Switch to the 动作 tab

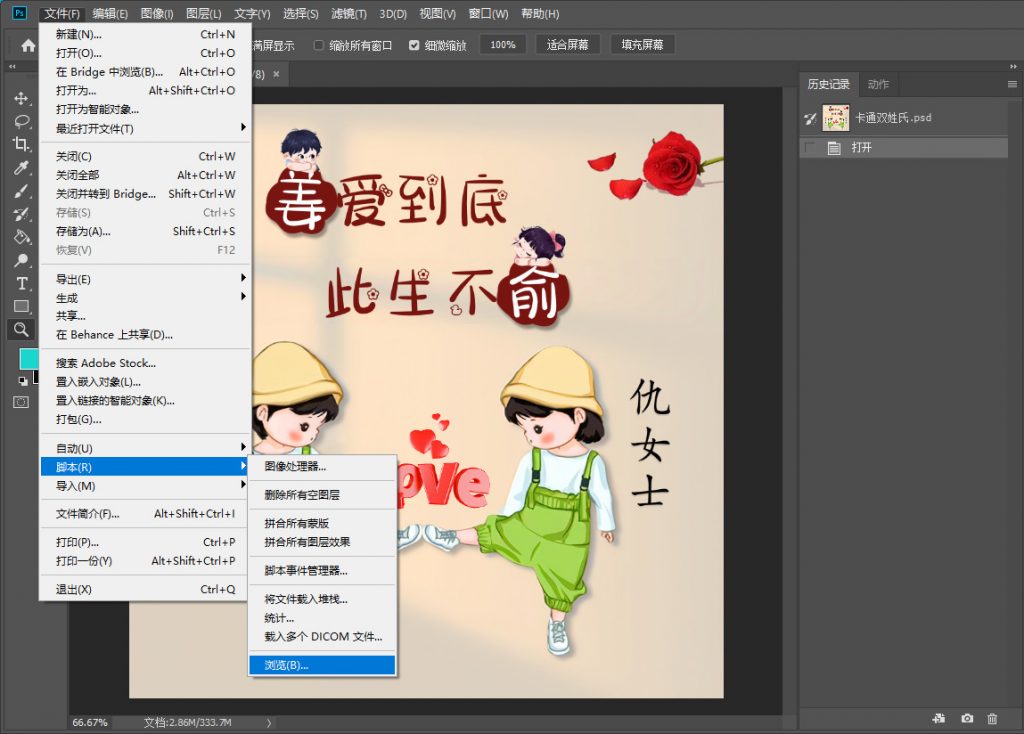[x=878, y=84]
